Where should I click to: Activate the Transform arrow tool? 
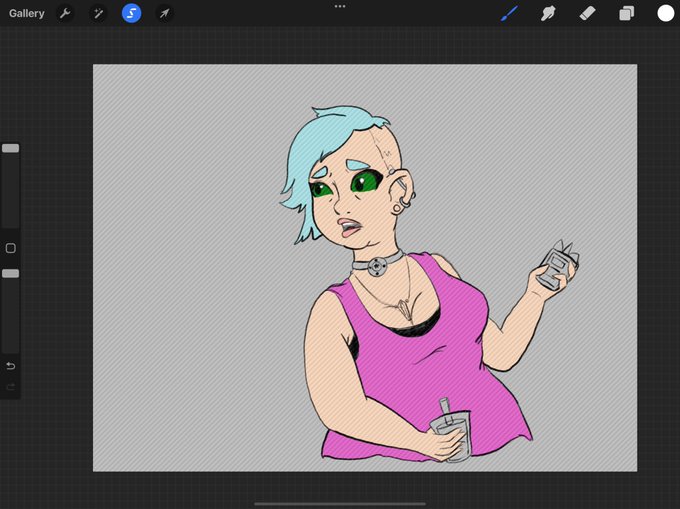(x=164, y=13)
